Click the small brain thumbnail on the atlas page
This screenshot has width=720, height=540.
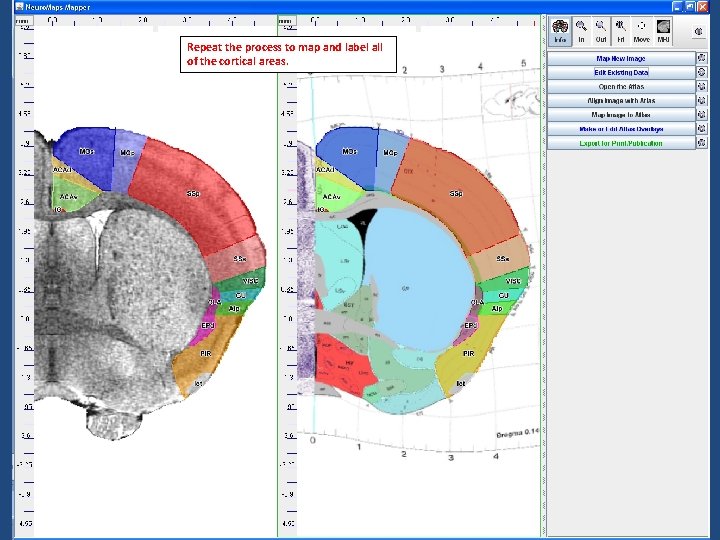coord(511,101)
